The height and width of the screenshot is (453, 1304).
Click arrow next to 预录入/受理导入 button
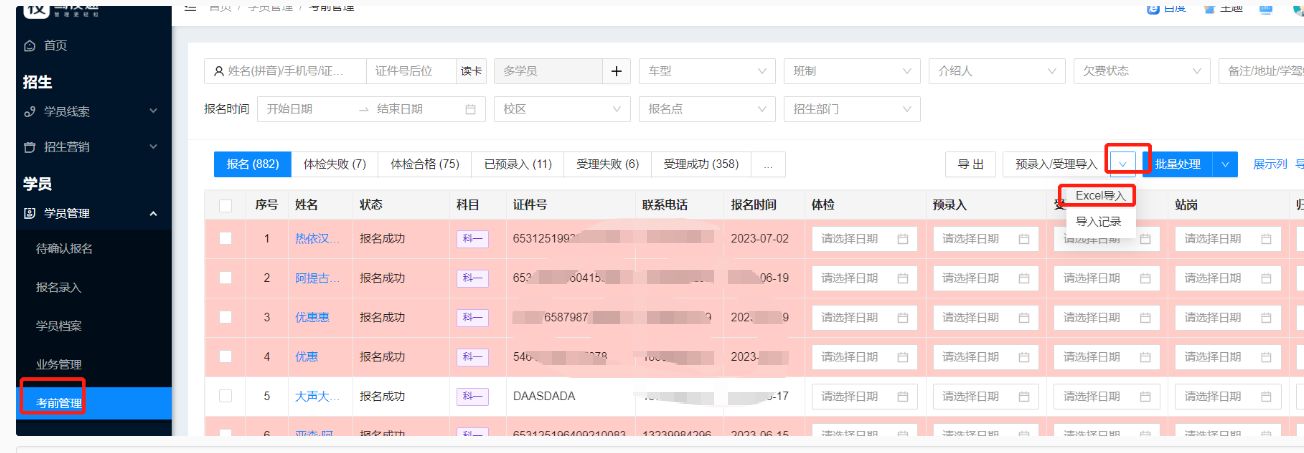point(1123,164)
